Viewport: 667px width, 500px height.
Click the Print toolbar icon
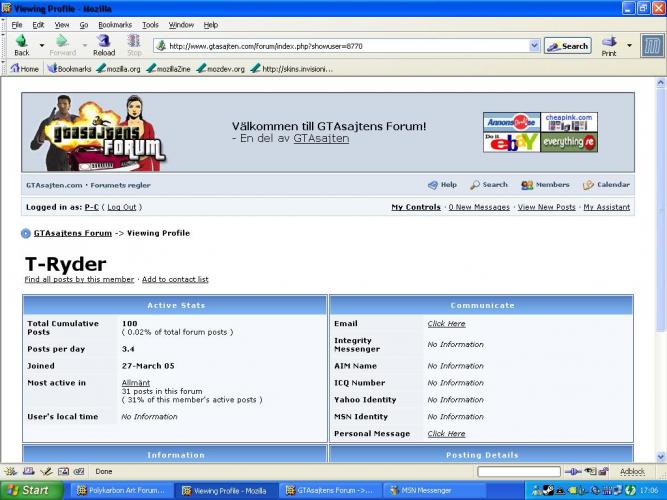[x=609, y=45]
